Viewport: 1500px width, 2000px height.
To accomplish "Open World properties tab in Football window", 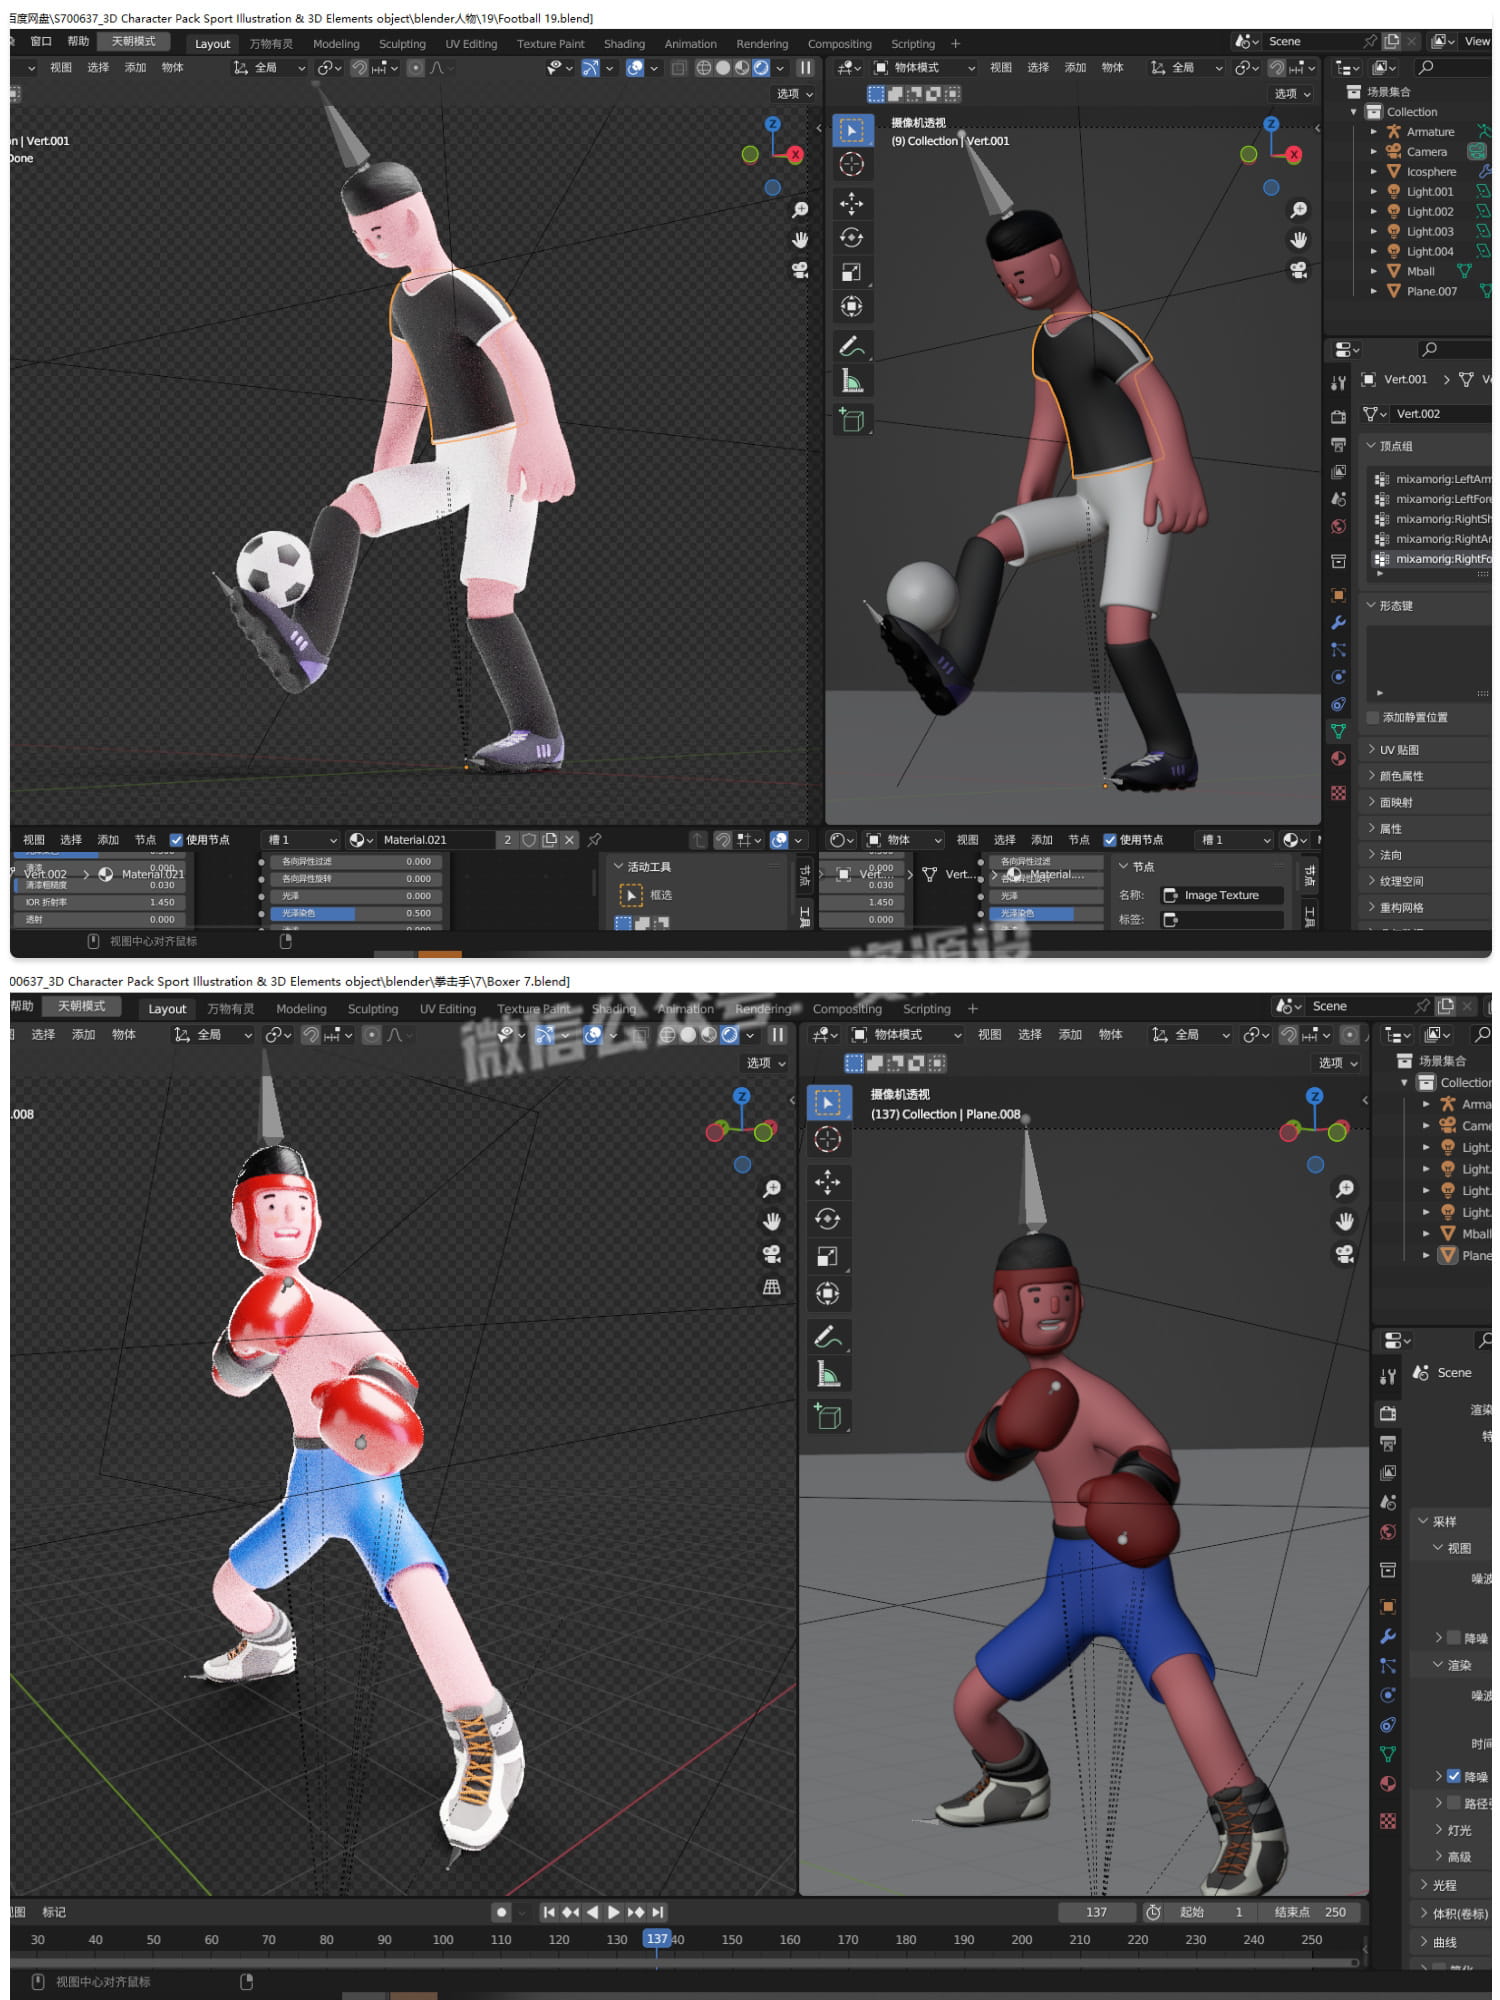I will point(1338,526).
